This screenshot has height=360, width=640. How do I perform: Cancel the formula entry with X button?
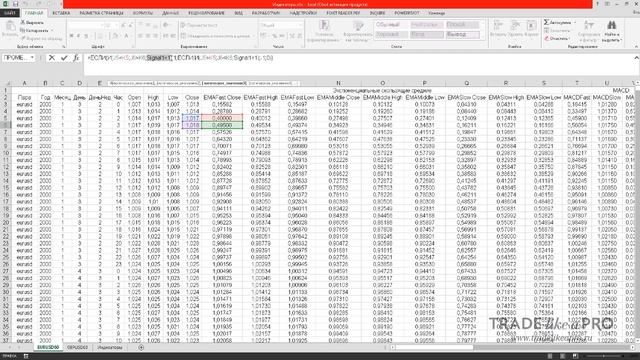pos(52,58)
